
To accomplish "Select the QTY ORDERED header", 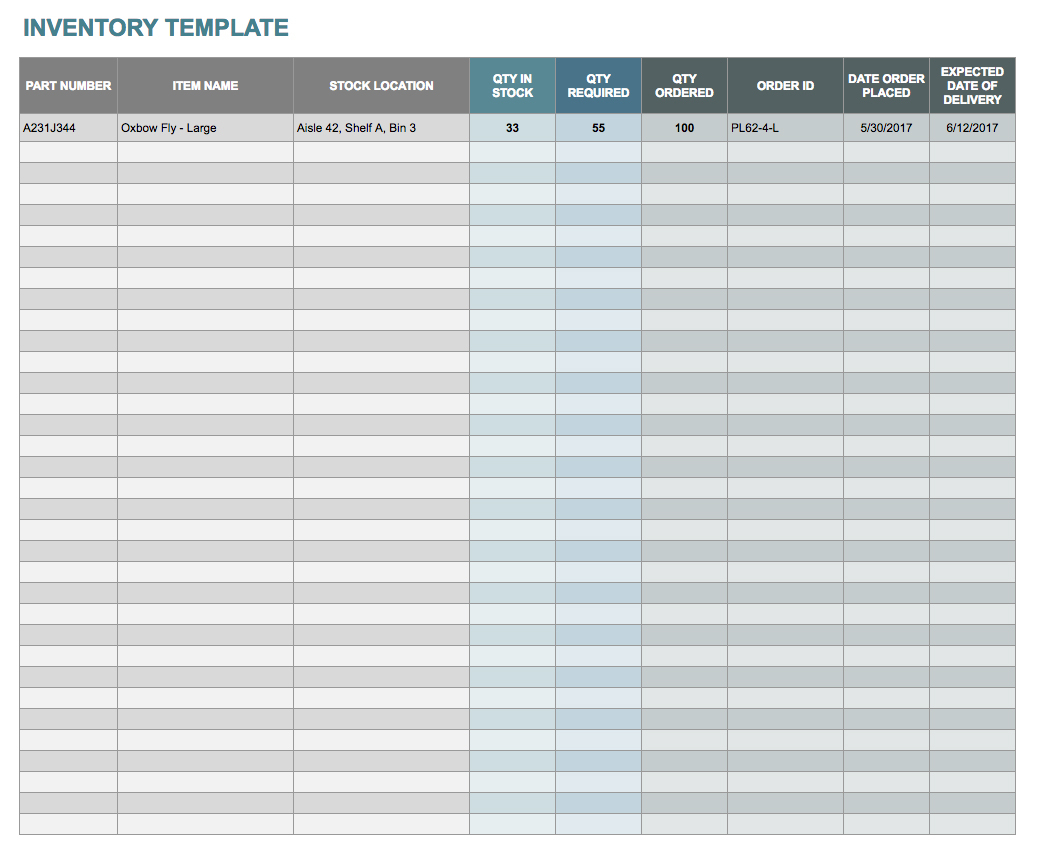I will tap(684, 85).
